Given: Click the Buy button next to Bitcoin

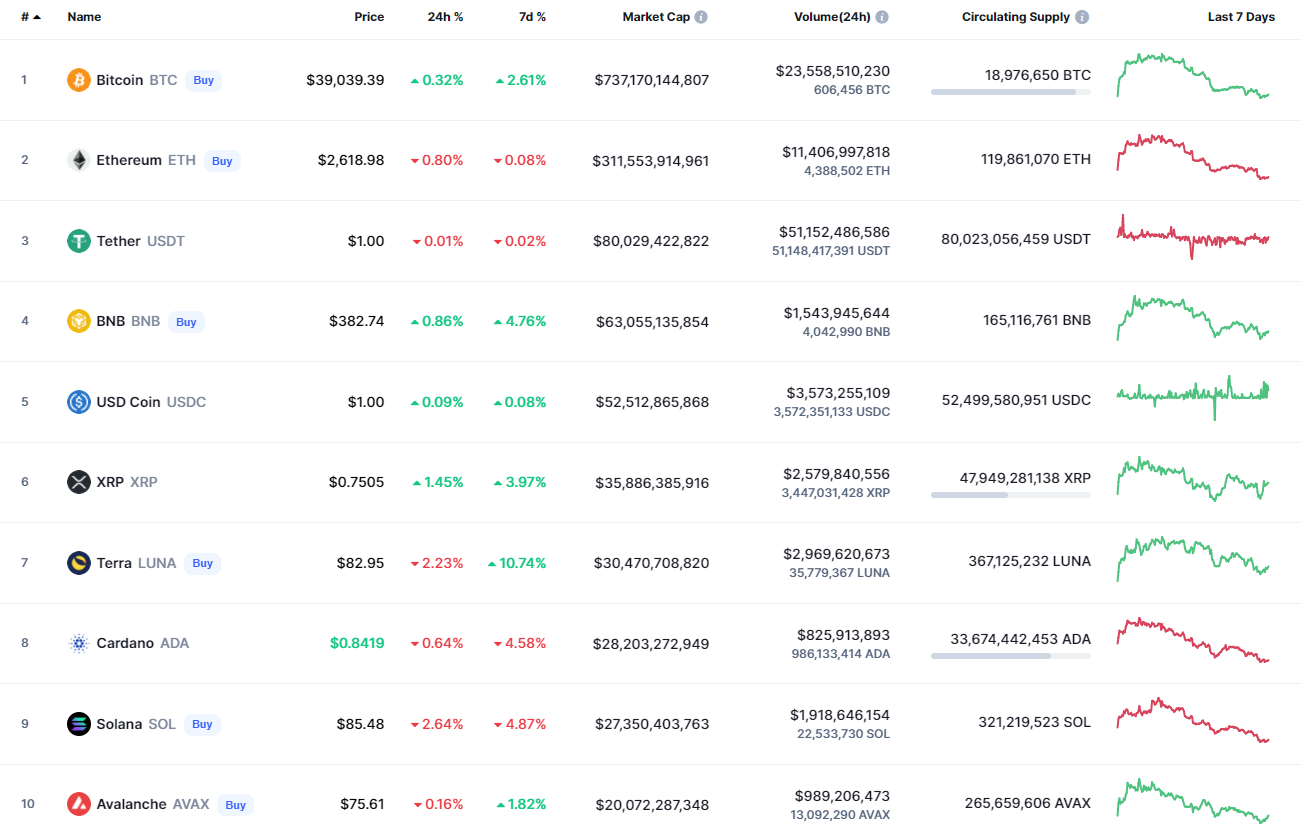Looking at the screenshot, I should point(204,80).
